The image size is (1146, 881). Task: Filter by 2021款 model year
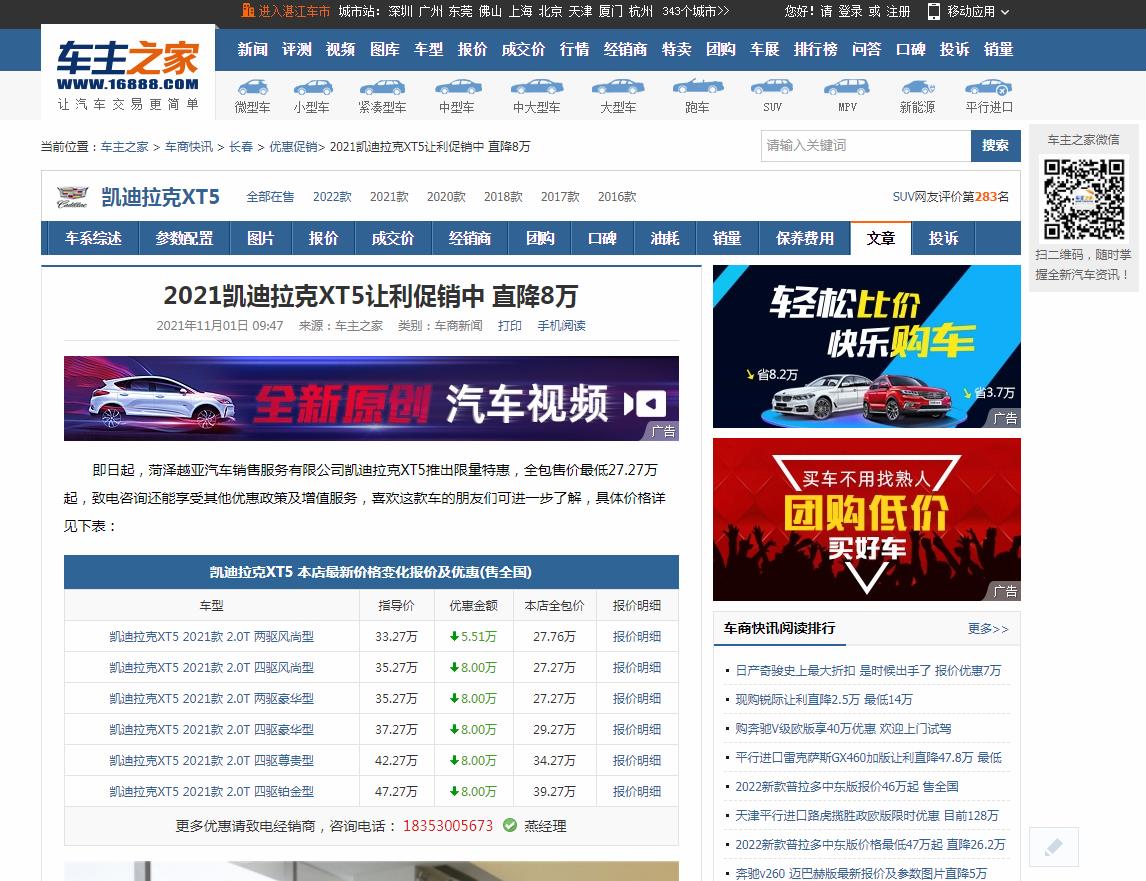pyautogui.click(x=389, y=197)
